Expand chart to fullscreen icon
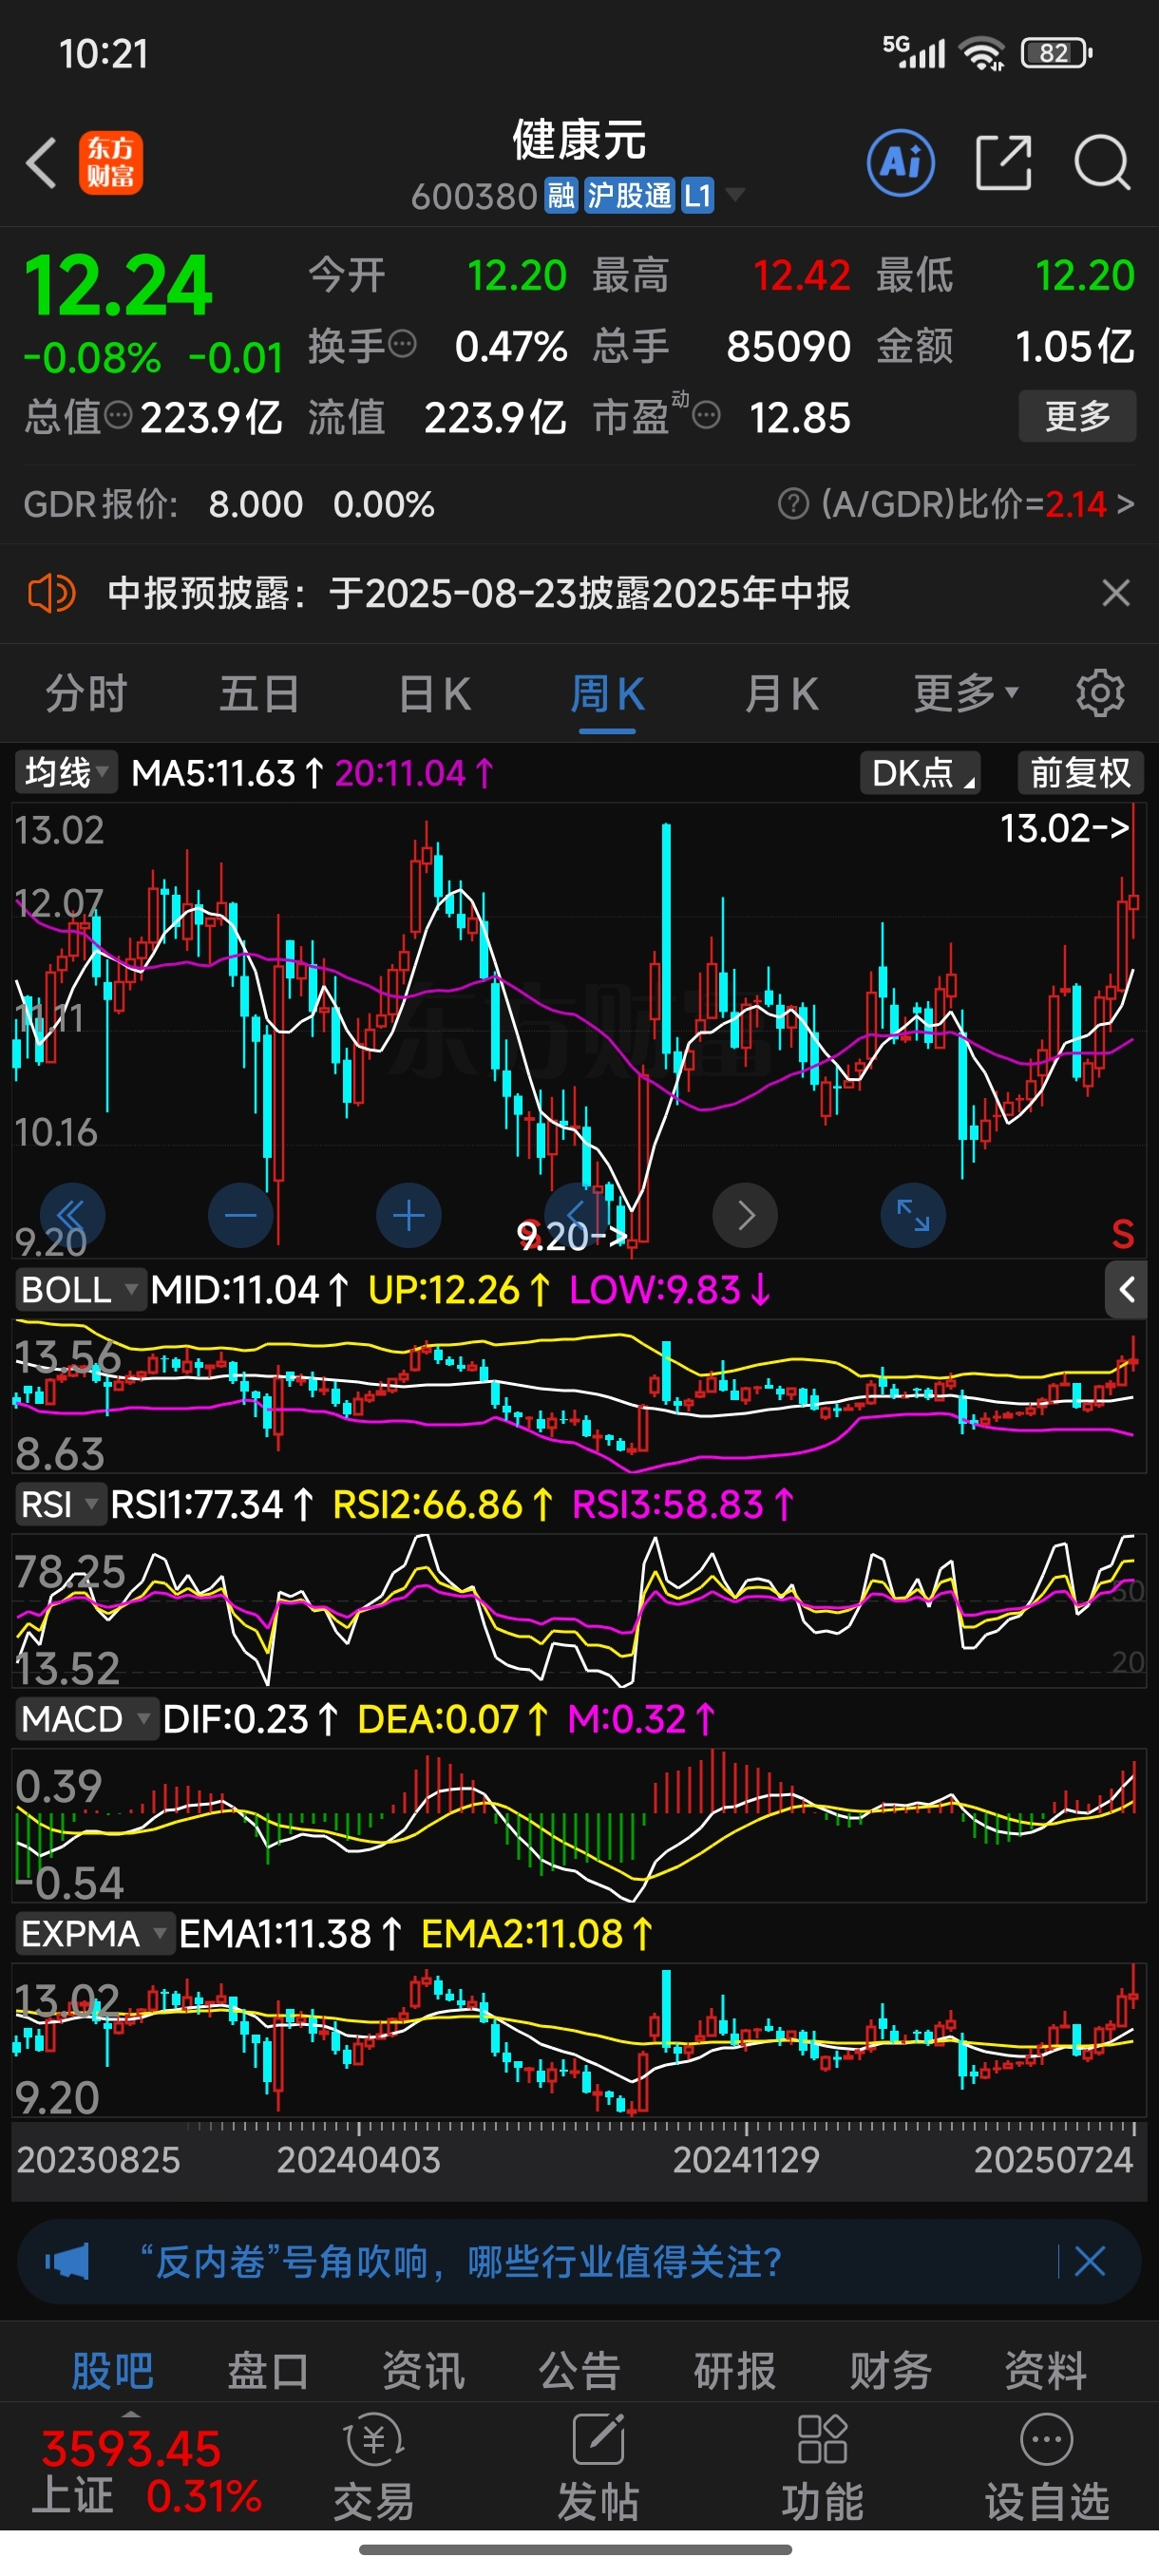Image resolution: width=1159 pixels, height=2576 pixels. [x=913, y=1215]
